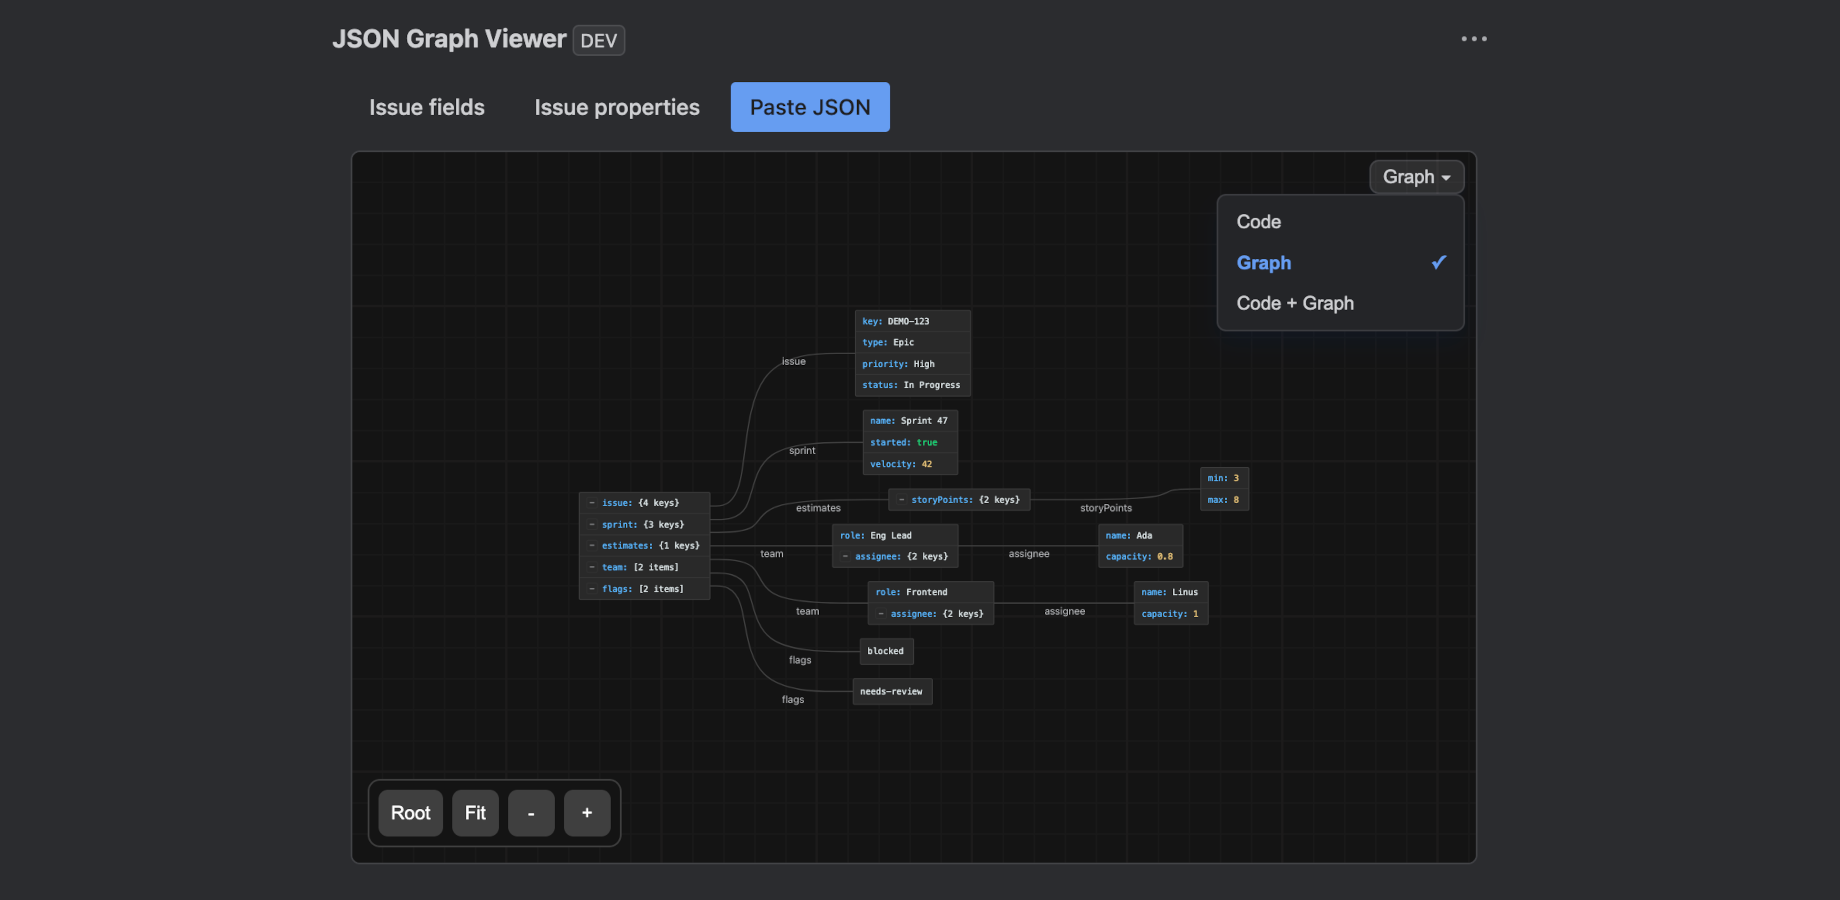Click the 'priority: High' row
Screen dimensions: 1840x900
(x=913, y=364)
